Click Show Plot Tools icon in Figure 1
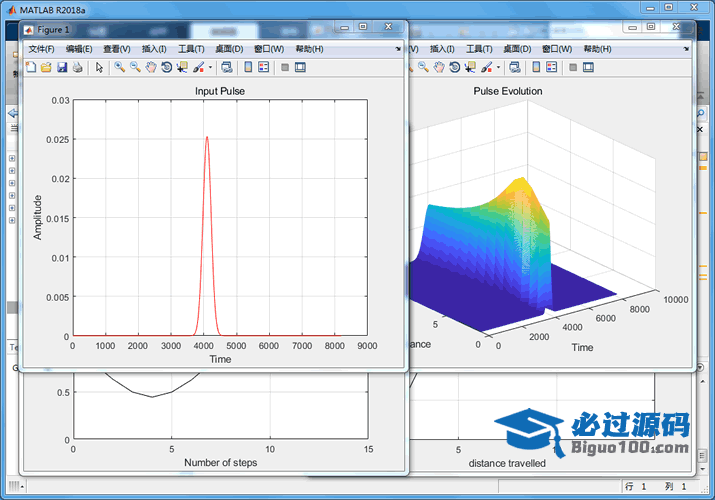 click(x=300, y=67)
